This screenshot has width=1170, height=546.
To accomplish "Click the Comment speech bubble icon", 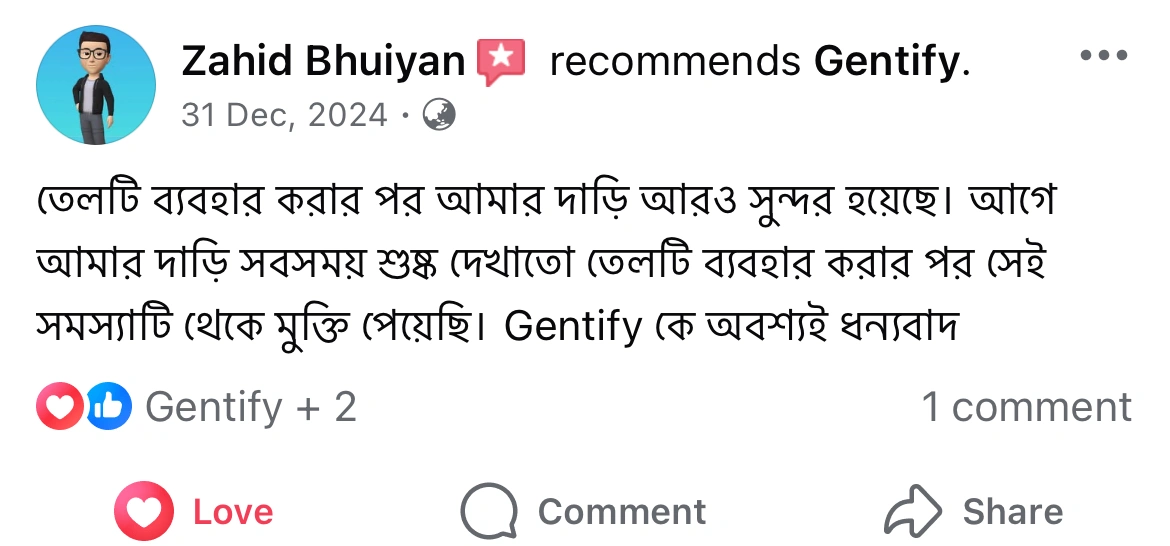I will [x=489, y=512].
